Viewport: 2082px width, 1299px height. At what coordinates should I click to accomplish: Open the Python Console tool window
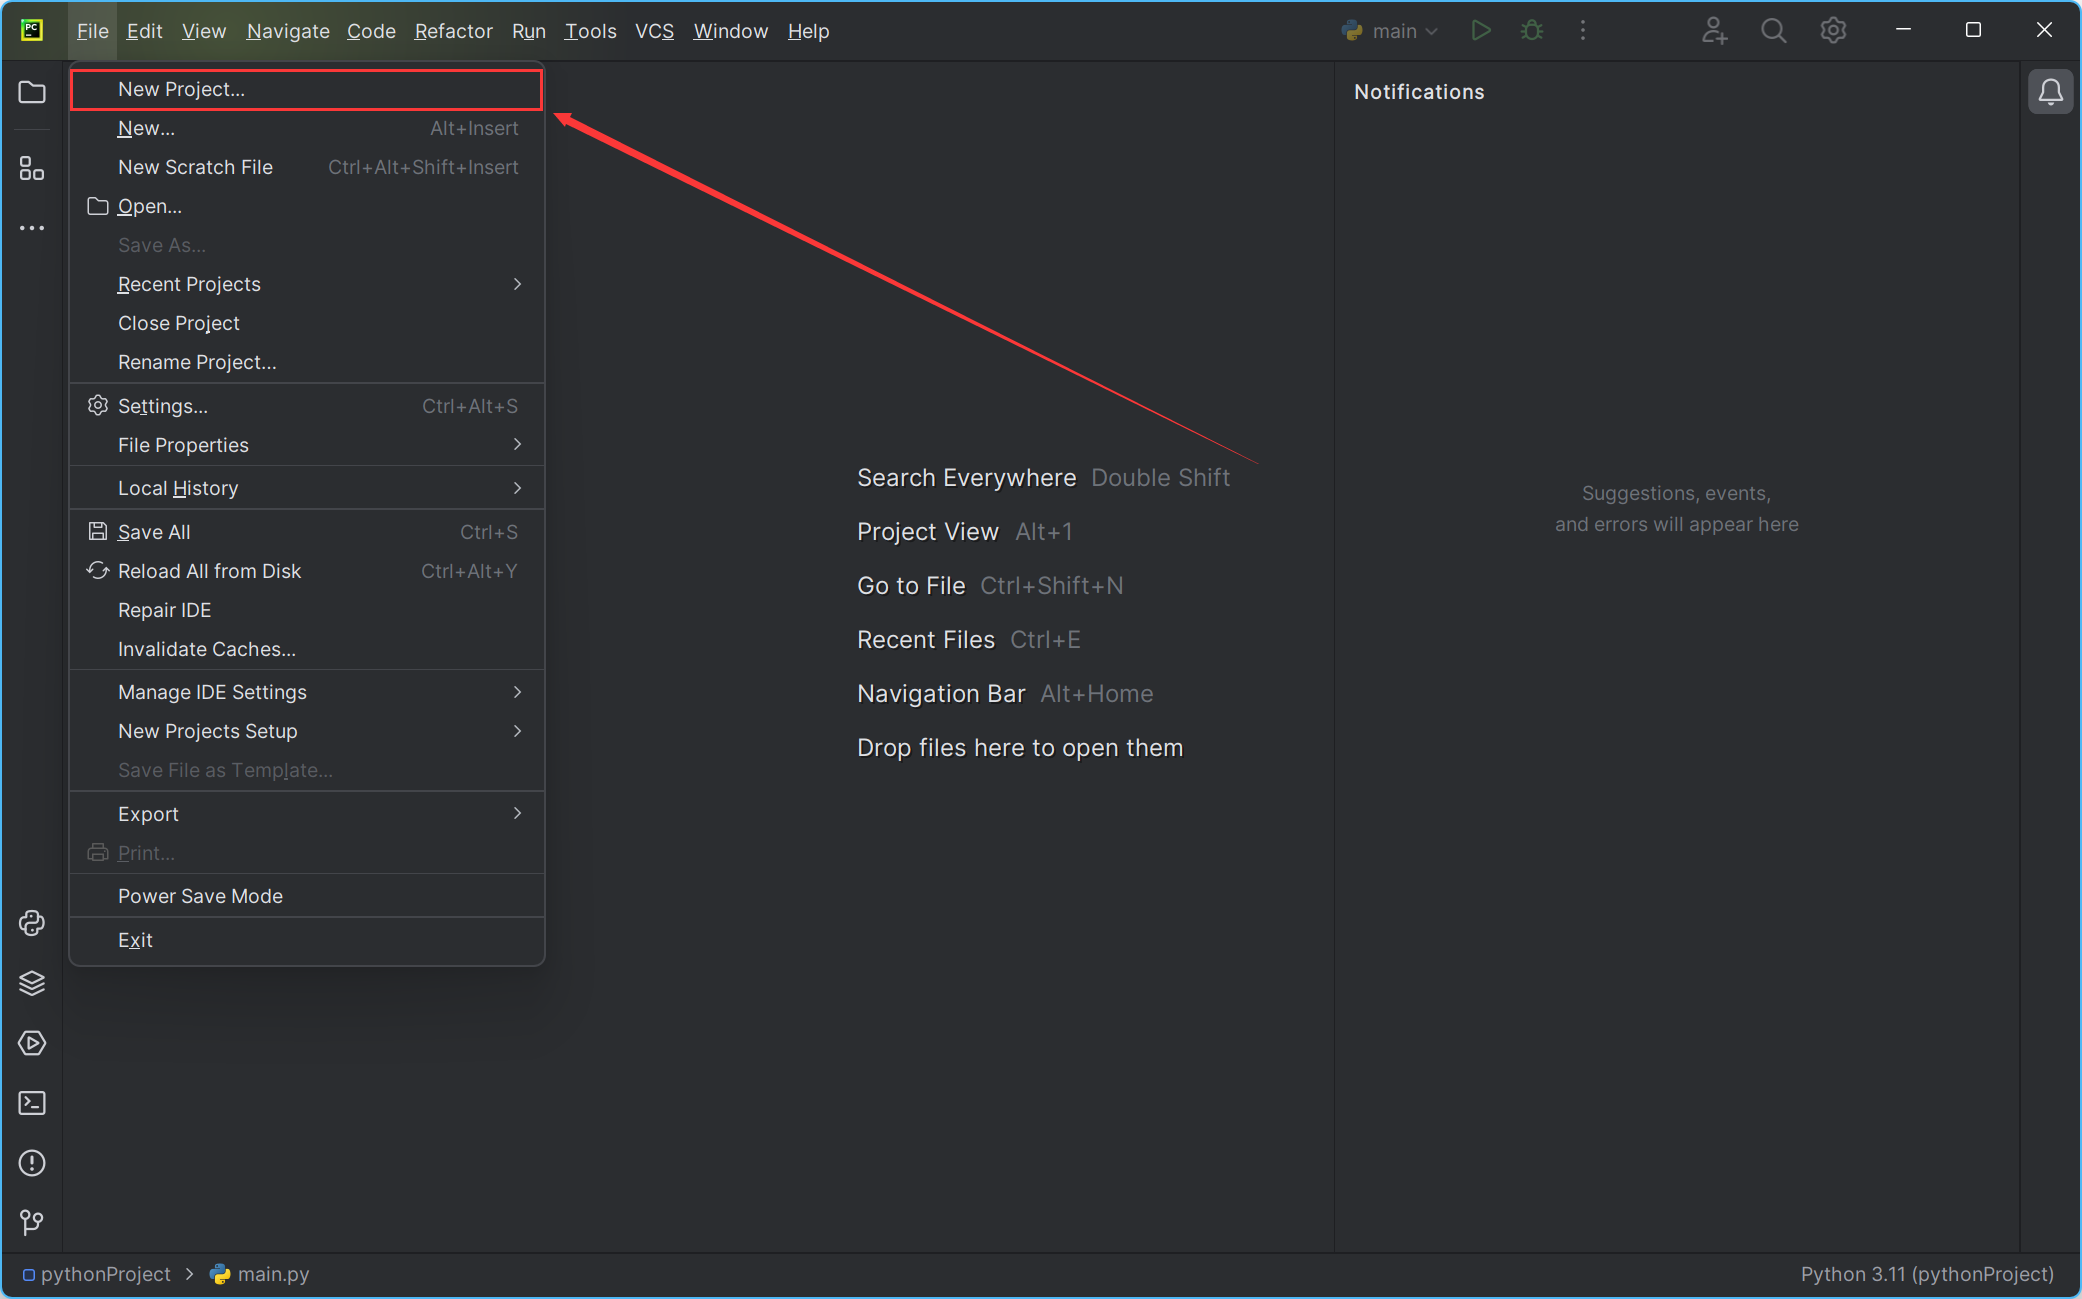point(32,923)
